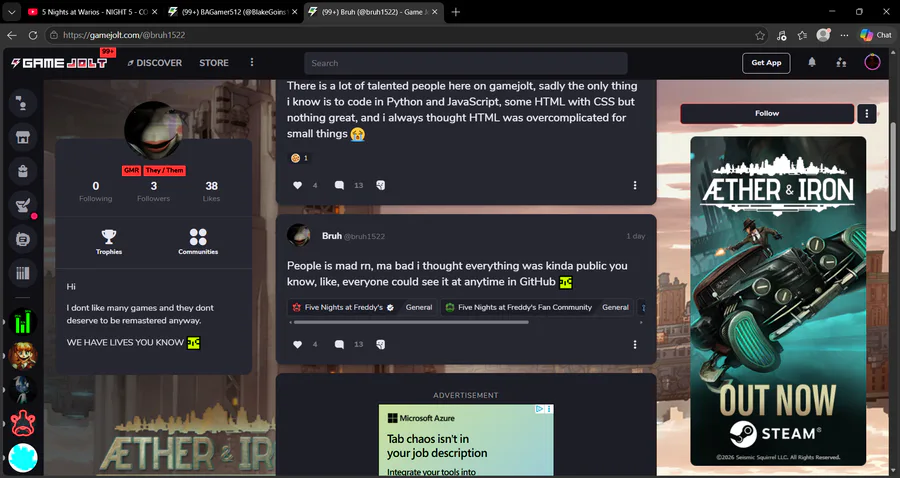Open the red creature community icon
The height and width of the screenshot is (478, 900).
[x=22, y=423]
